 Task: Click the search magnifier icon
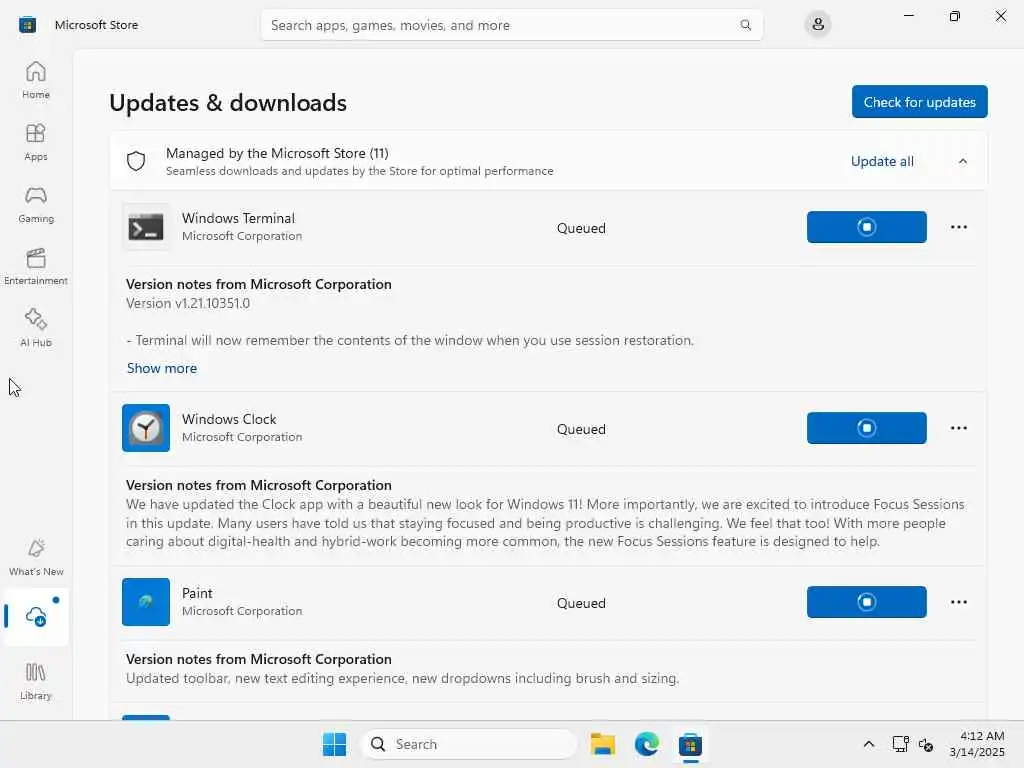click(745, 25)
